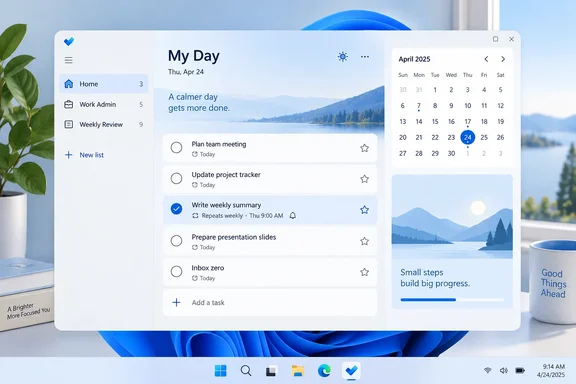Screen dimensions: 576x384
Task: Open Microsoft Edge from the taskbar
Action: 324,371
